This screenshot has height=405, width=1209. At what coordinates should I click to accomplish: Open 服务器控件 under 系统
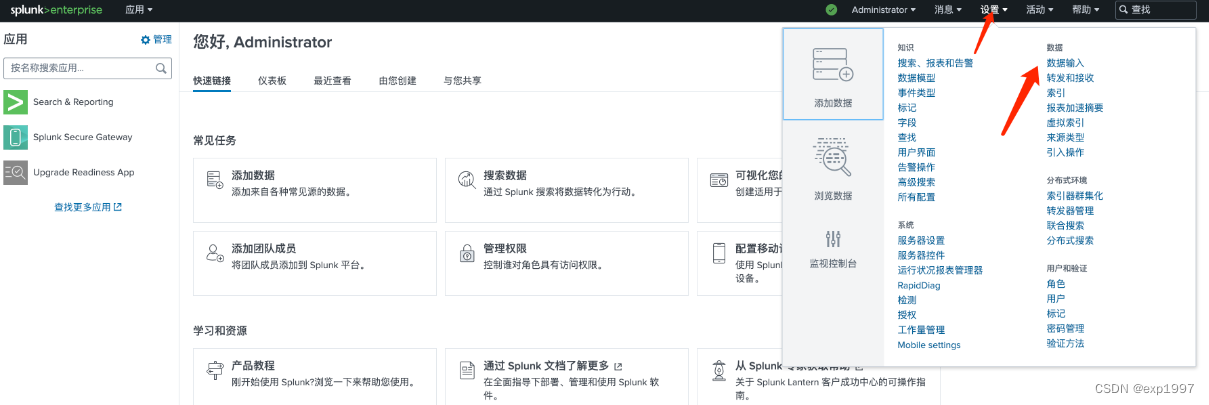[921, 255]
